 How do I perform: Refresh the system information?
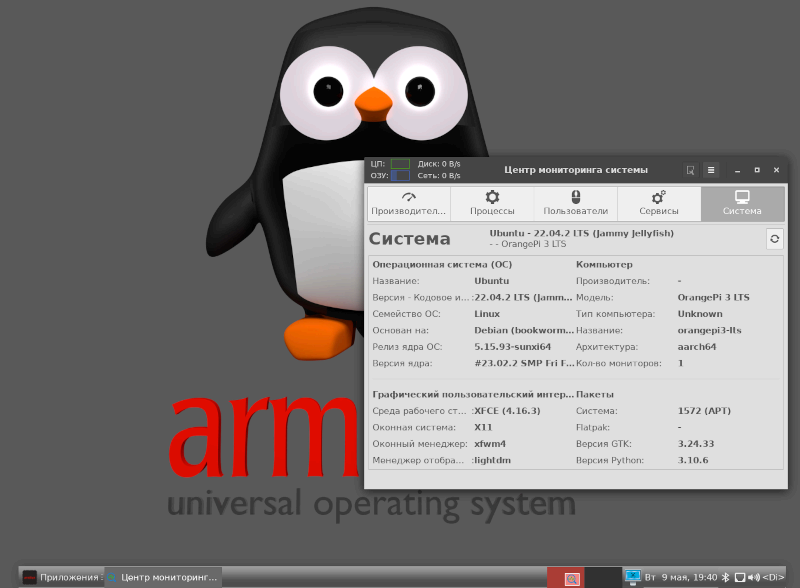pyautogui.click(x=774, y=239)
